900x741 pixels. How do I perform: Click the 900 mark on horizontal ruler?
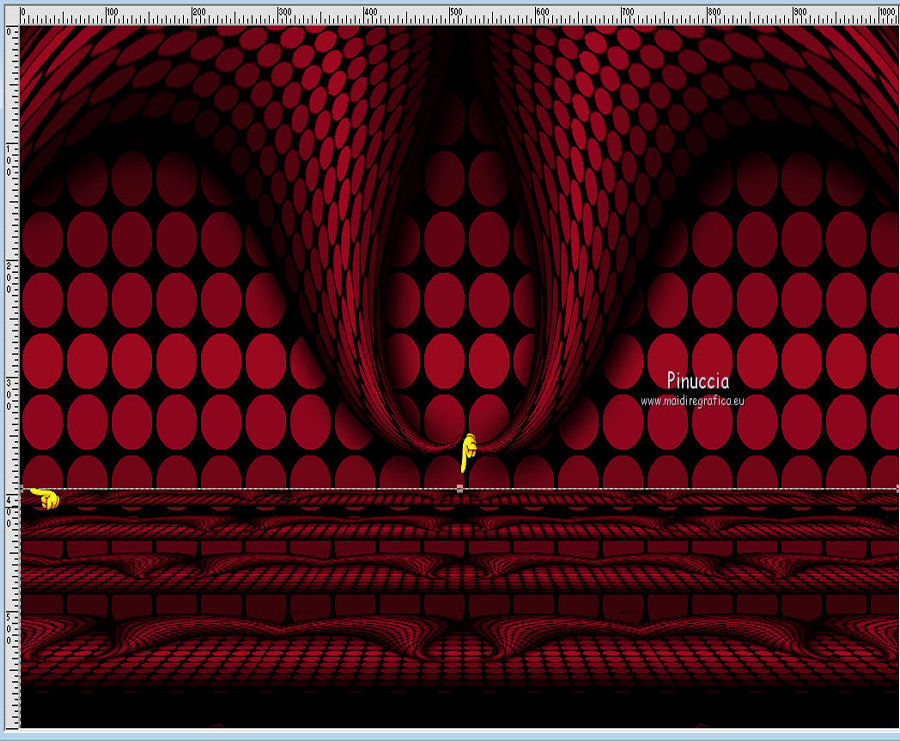pos(799,14)
